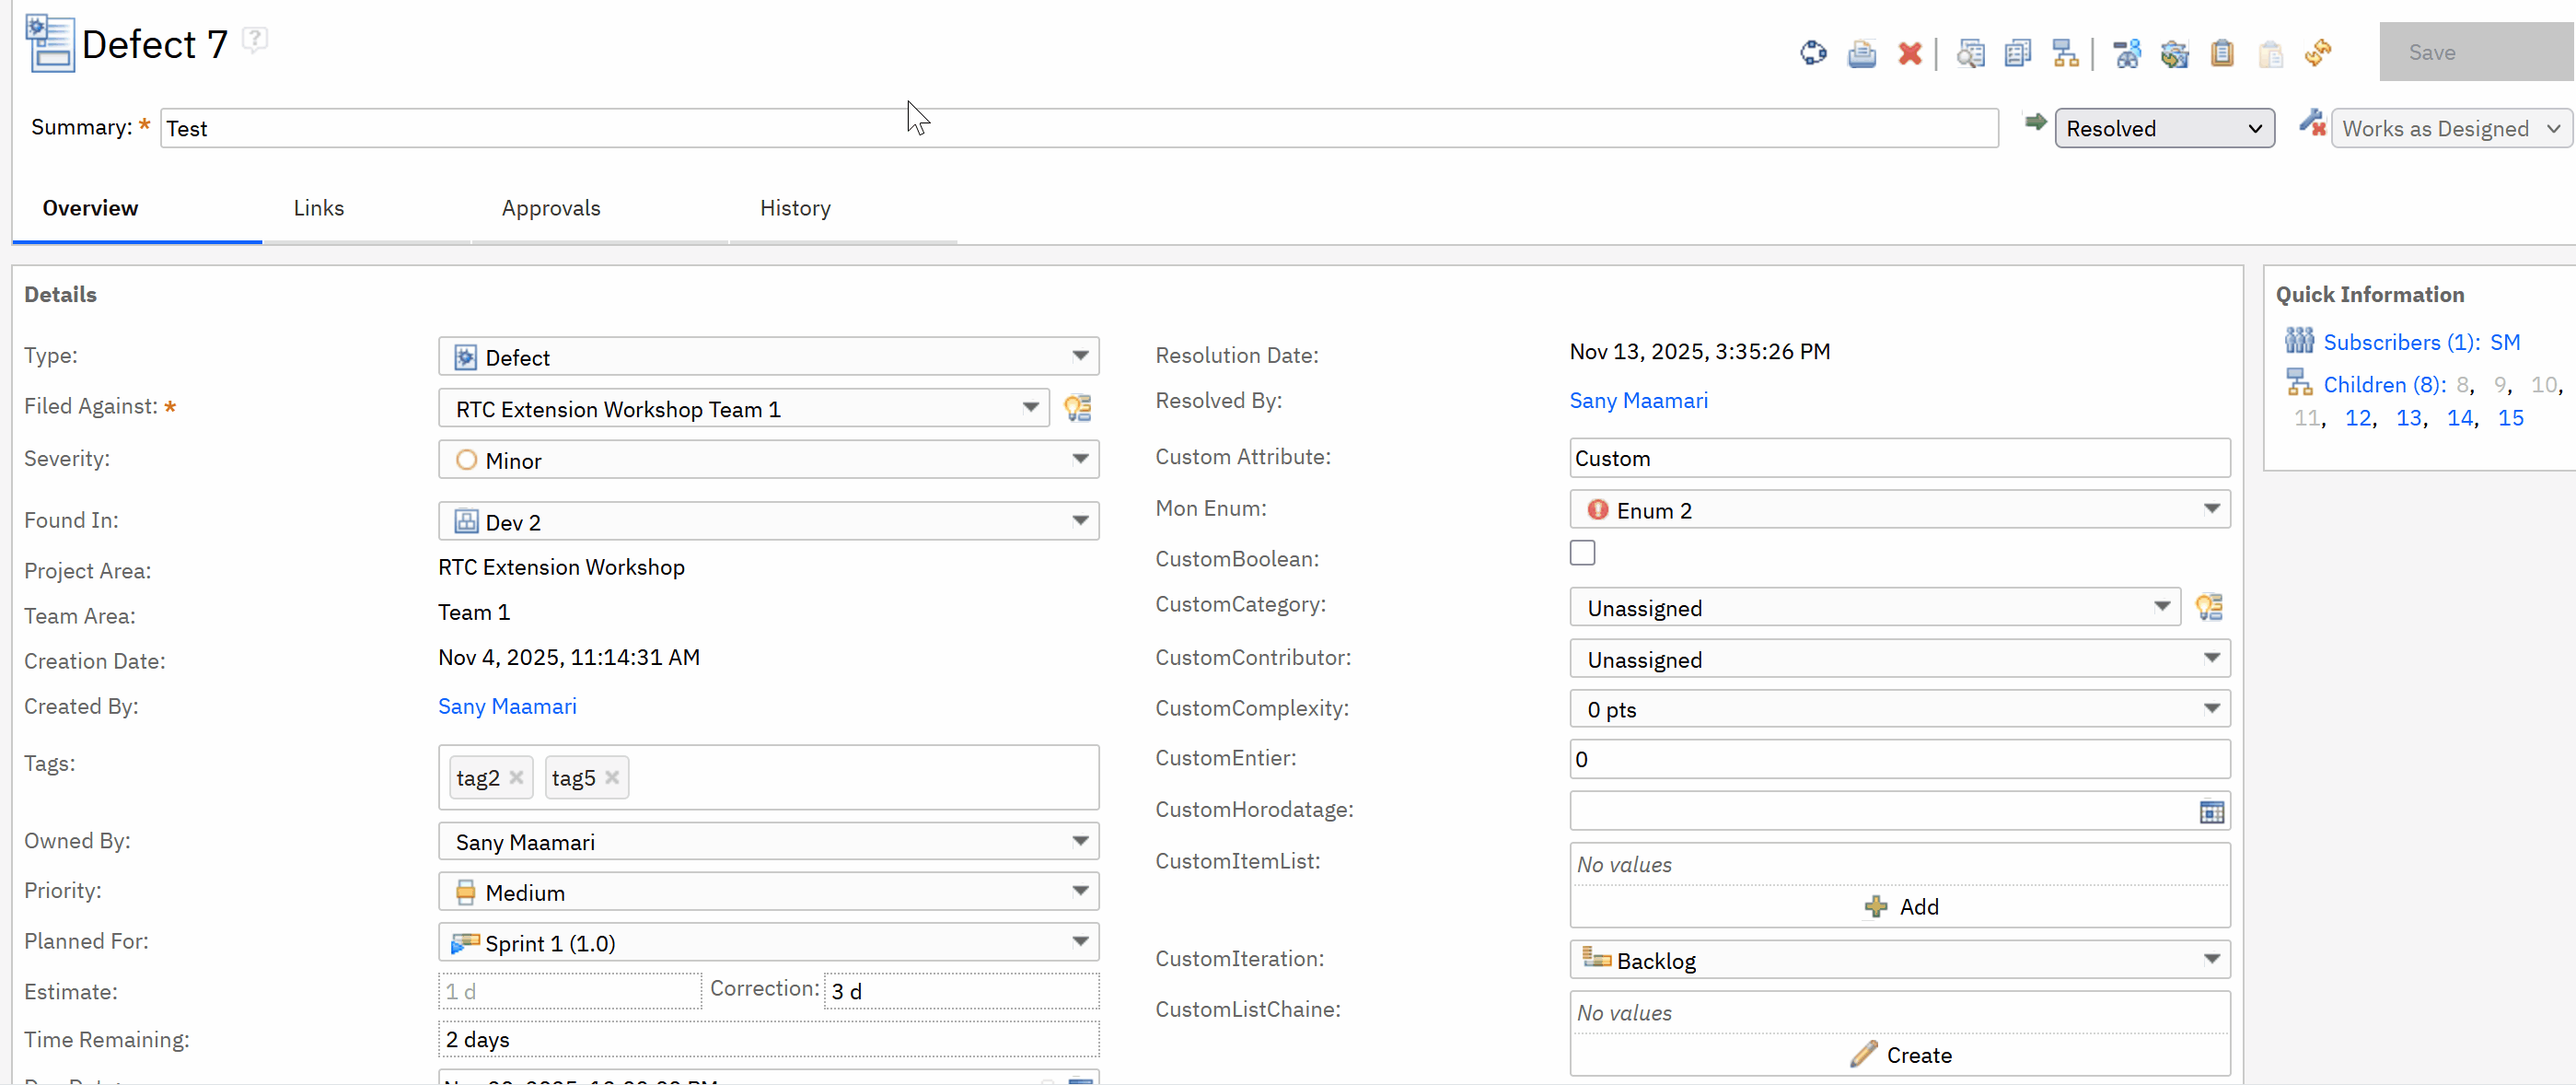
Task: Create child work item via hierarchy icon
Action: 2066,53
